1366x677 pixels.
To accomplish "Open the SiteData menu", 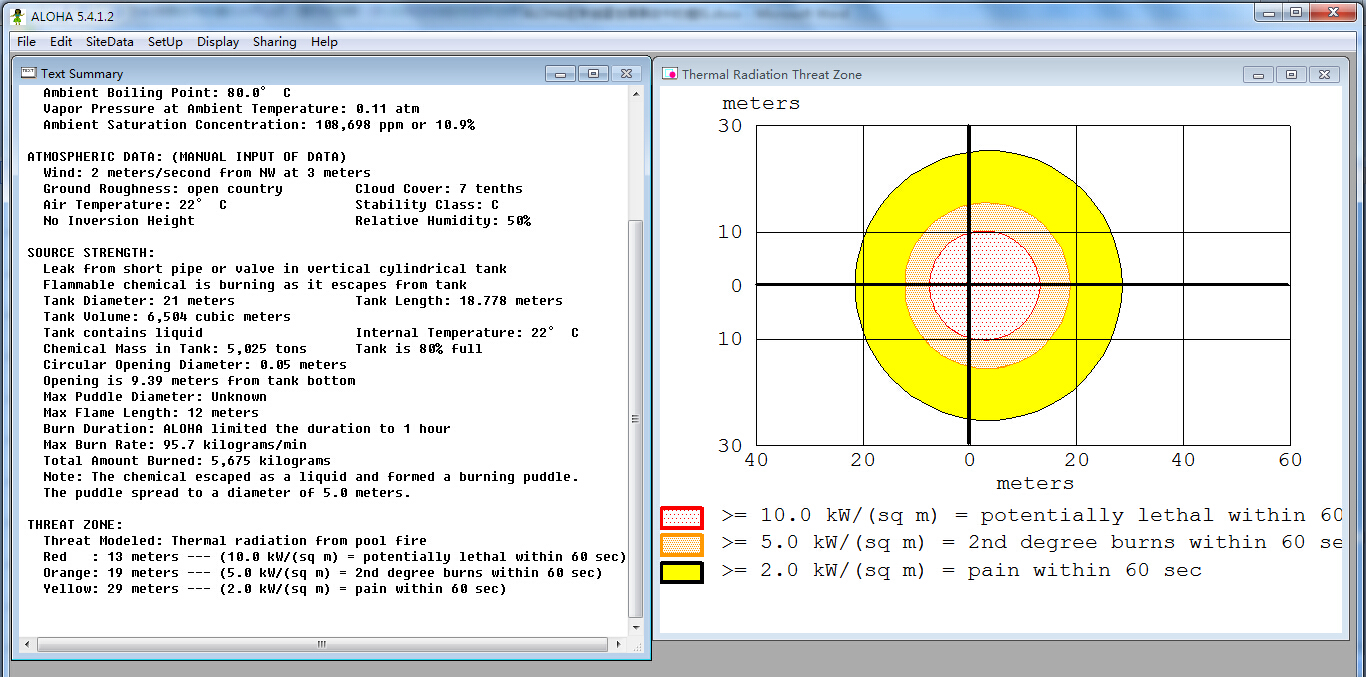I will pos(109,42).
